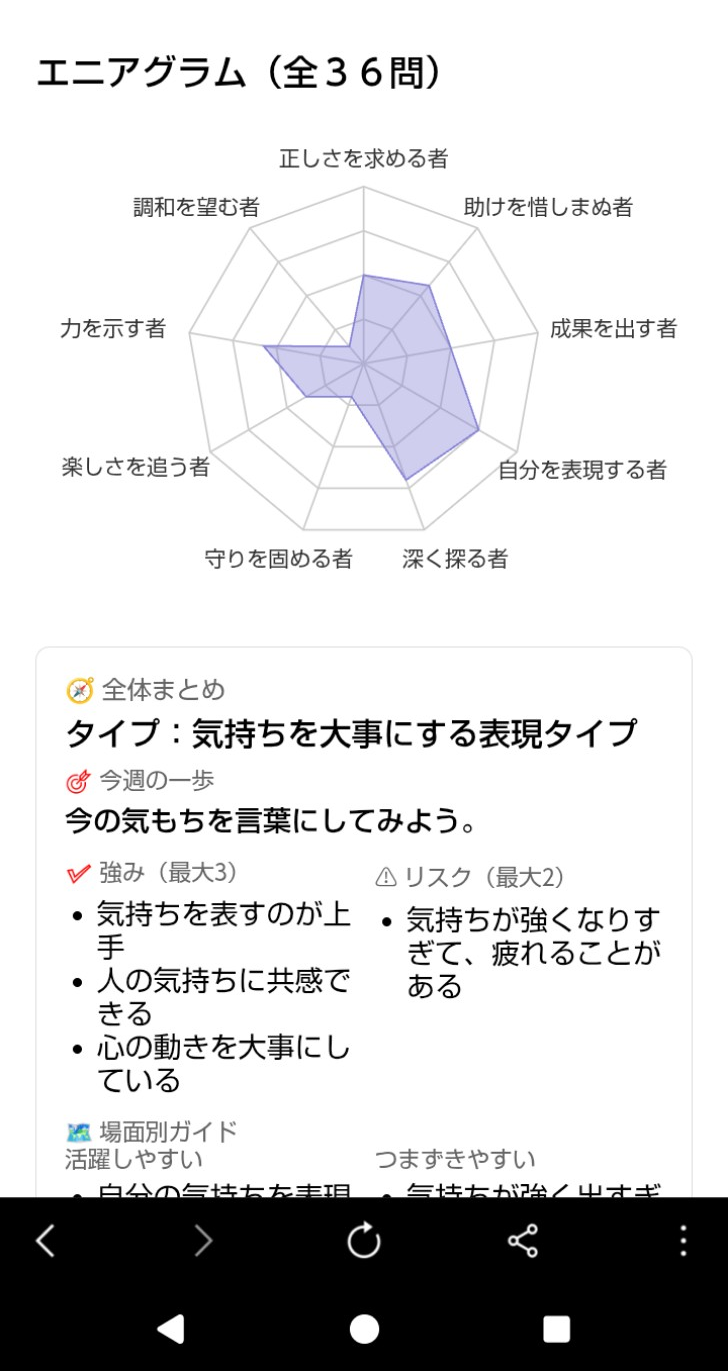
Task: Tap the checkmark icon beside 強み
Action: click(x=78, y=873)
